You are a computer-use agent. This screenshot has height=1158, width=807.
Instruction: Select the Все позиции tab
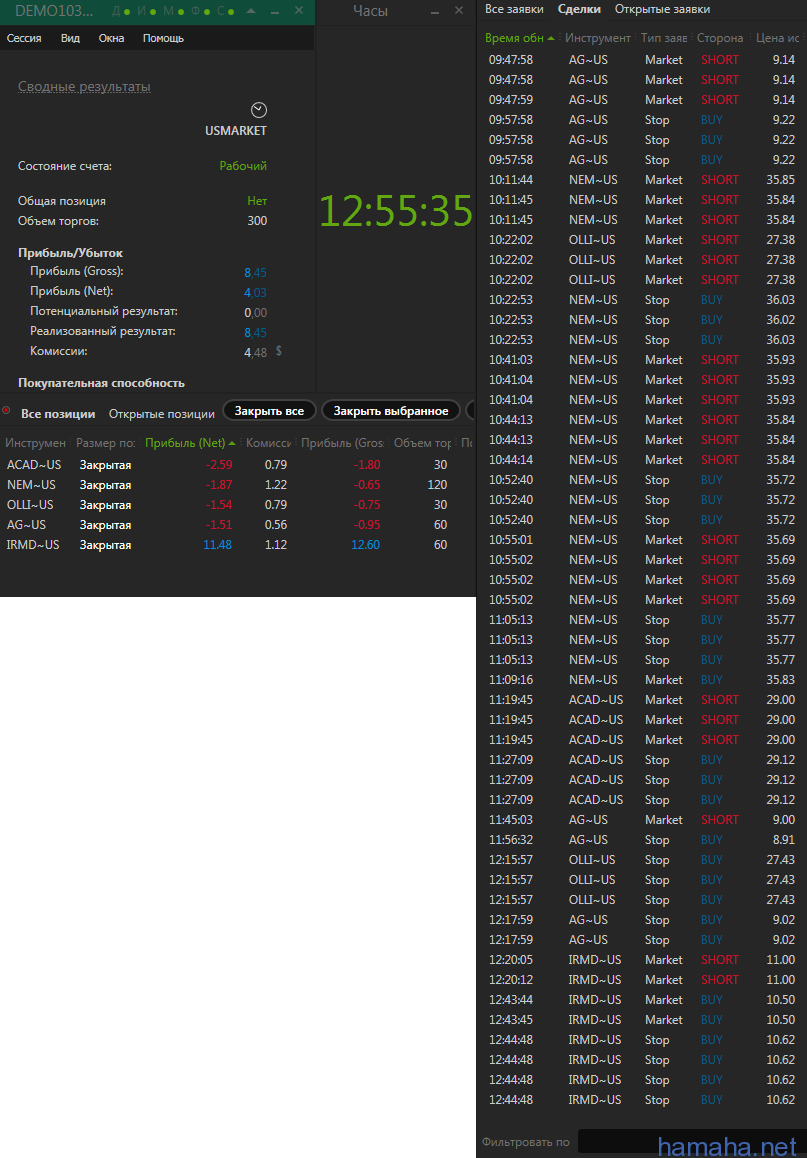point(58,414)
